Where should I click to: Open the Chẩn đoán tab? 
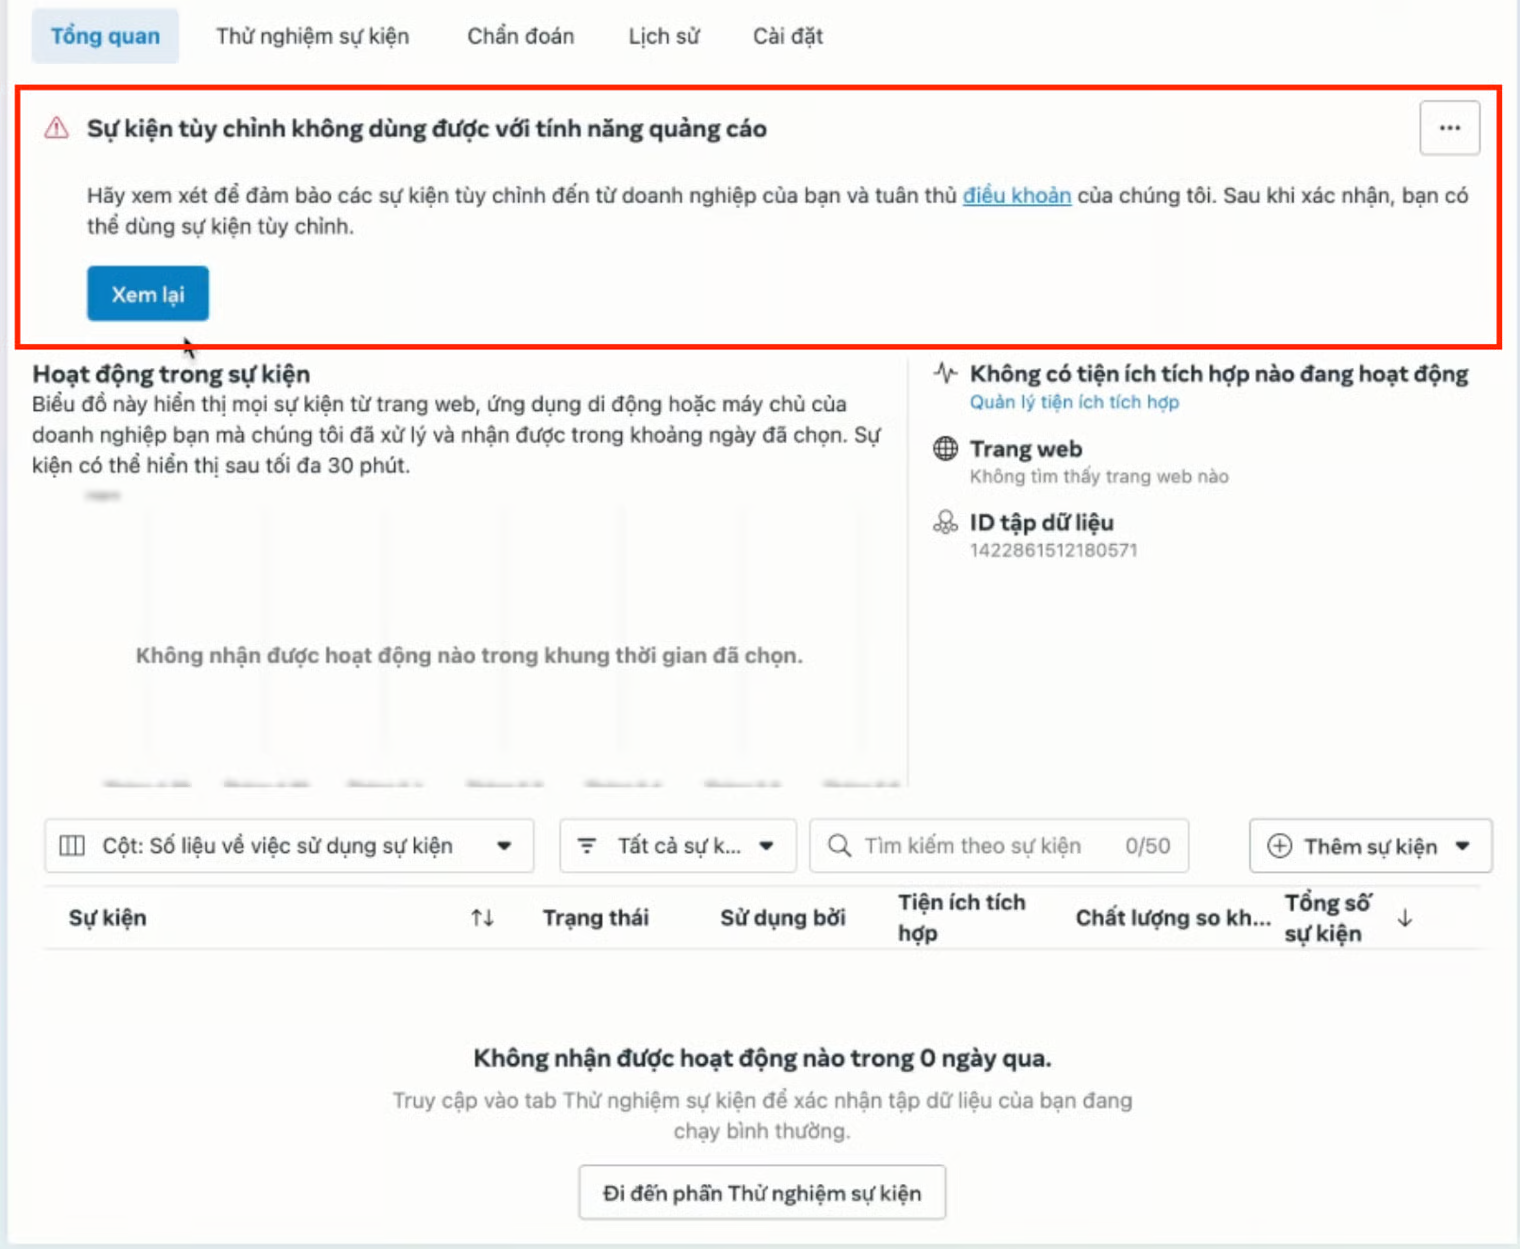pos(520,37)
